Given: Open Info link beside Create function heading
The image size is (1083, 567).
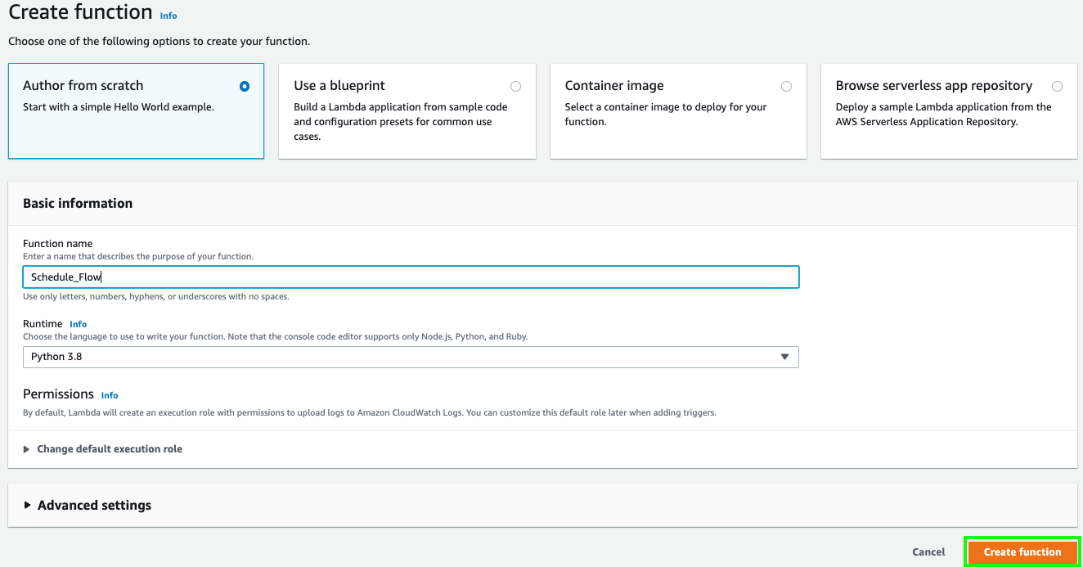Looking at the screenshot, I should 169,16.
